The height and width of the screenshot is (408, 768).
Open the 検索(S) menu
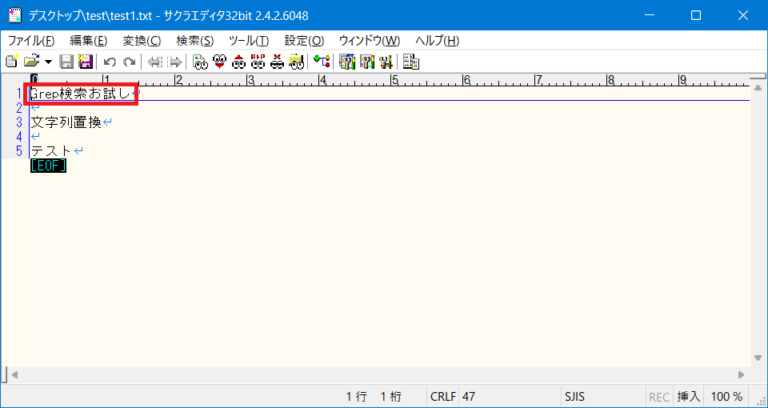point(195,40)
